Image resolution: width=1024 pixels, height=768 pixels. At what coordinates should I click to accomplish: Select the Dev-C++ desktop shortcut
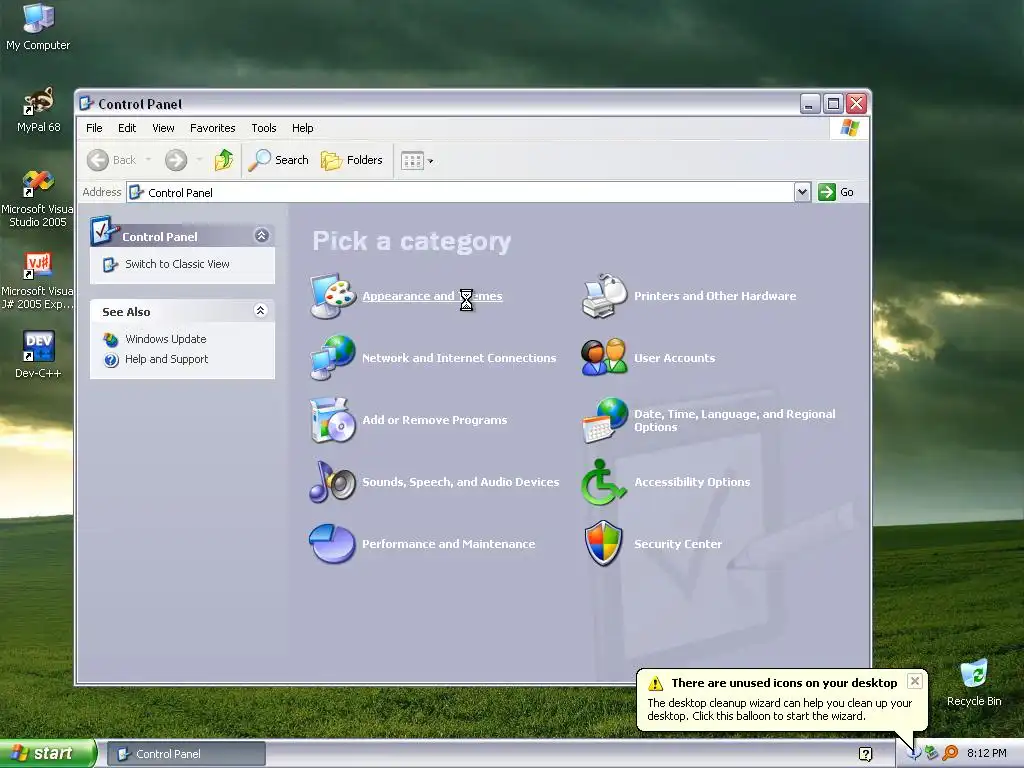(x=38, y=355)
